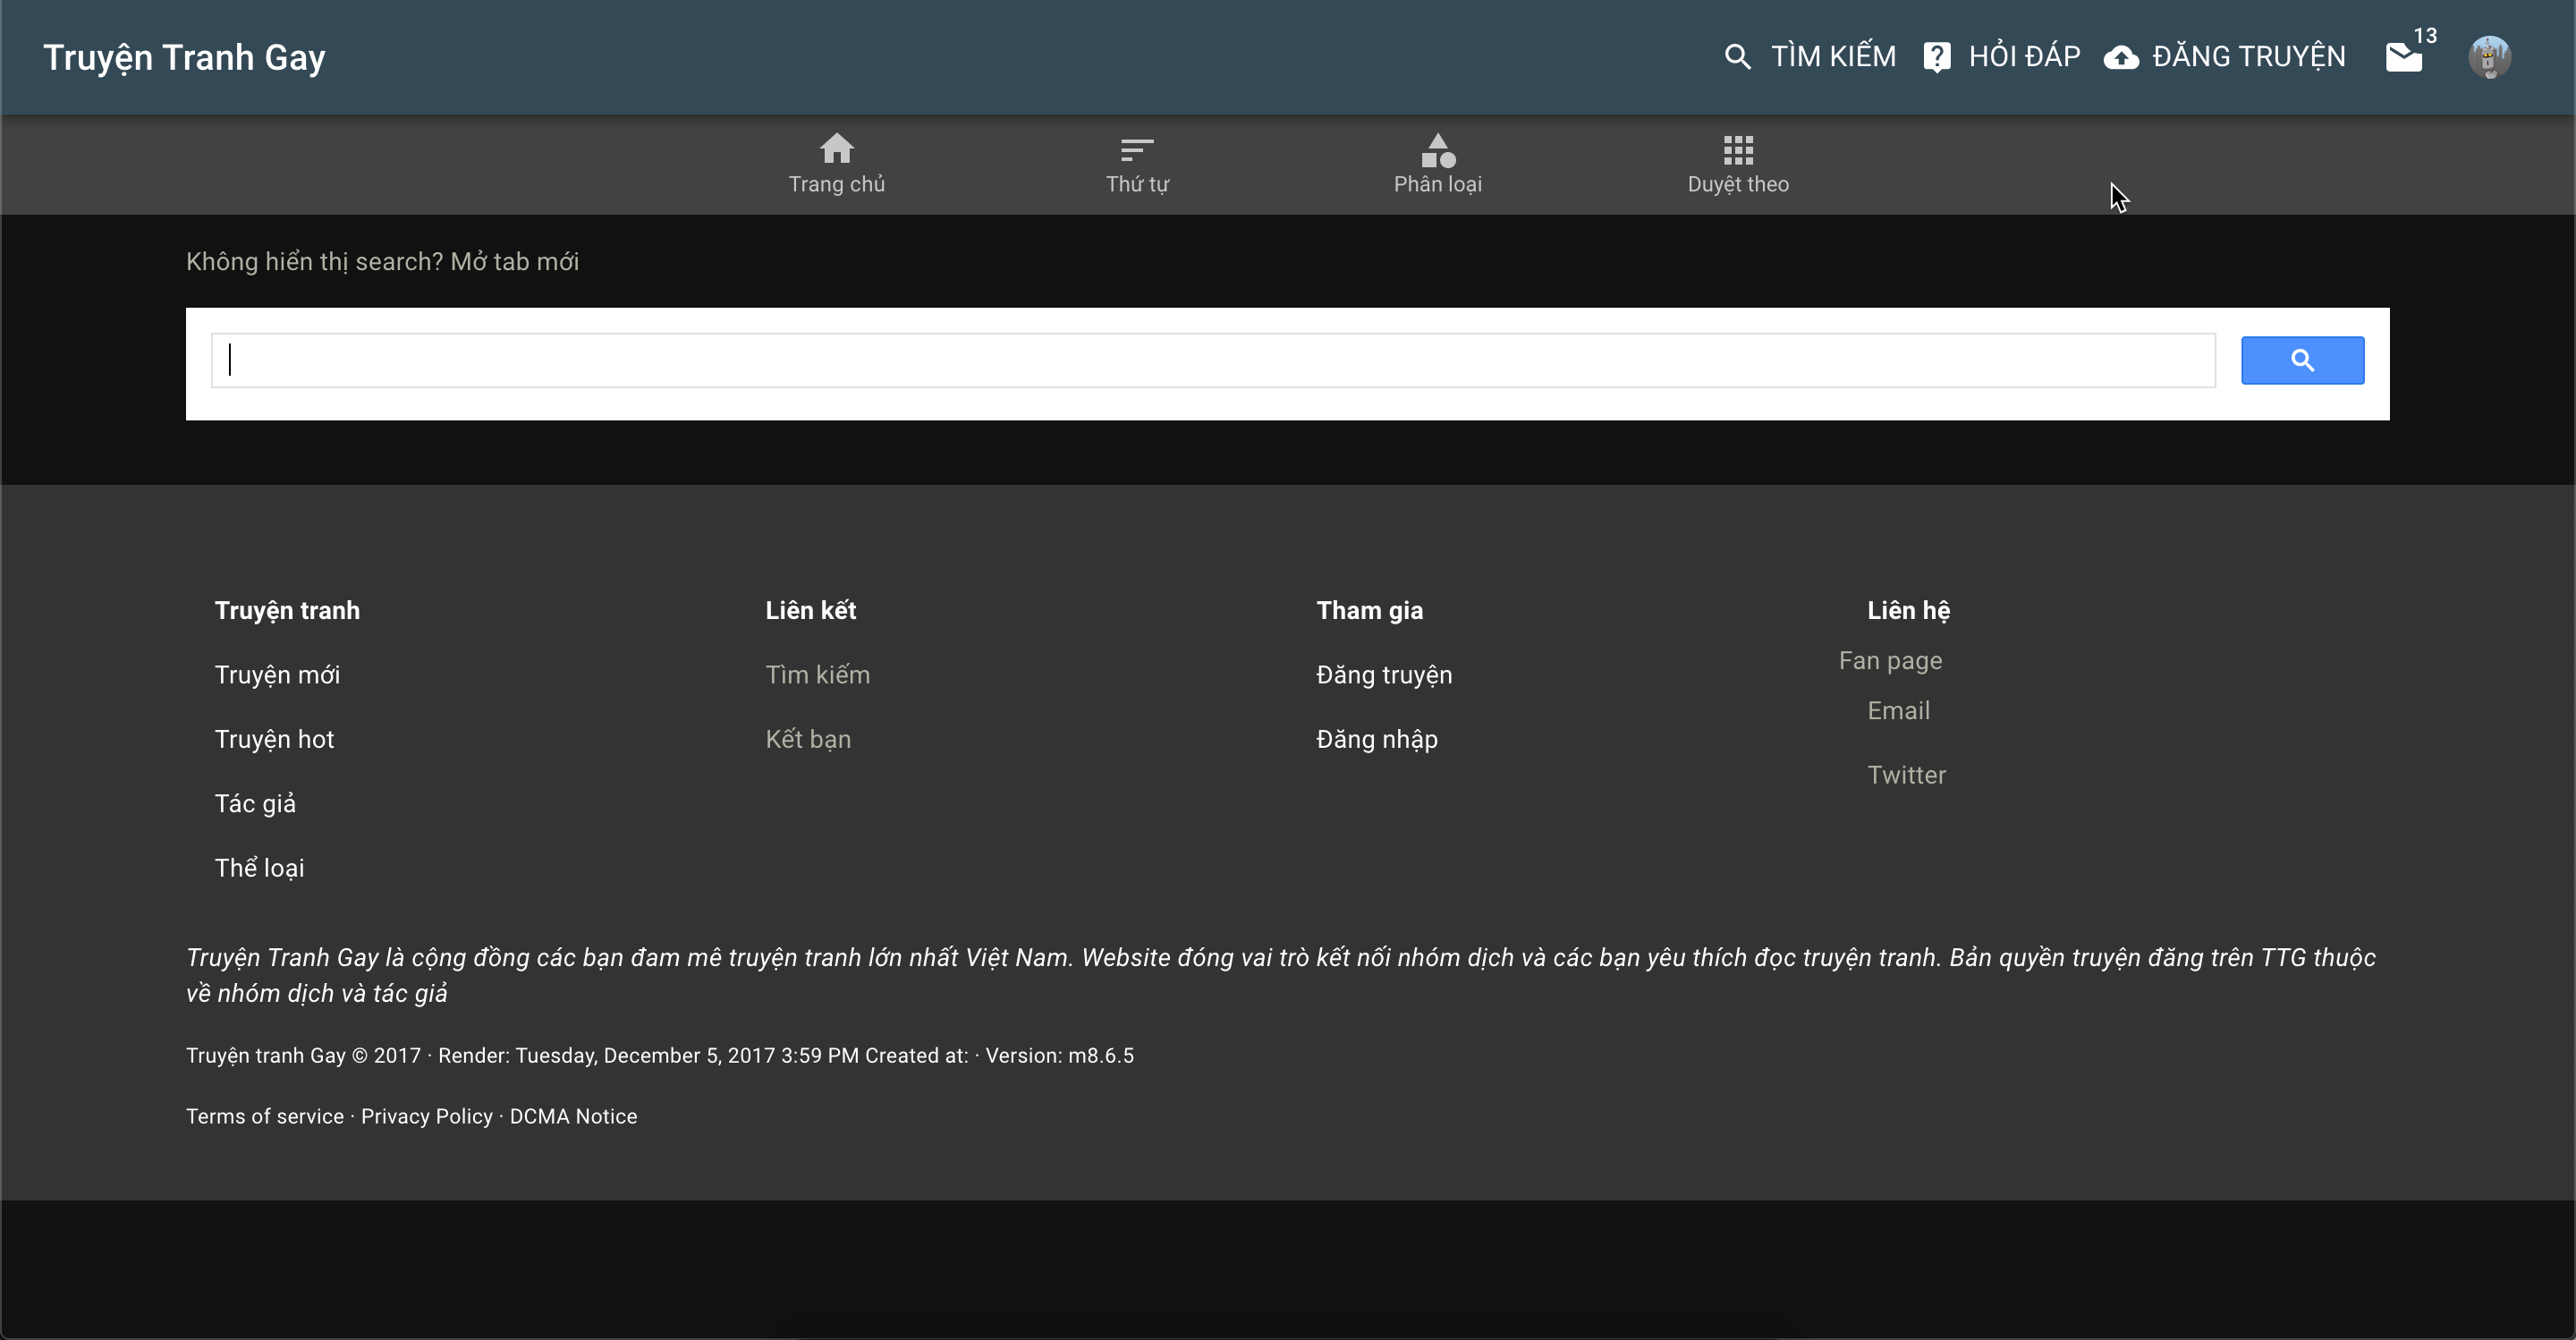The image size is (2576, 1340).
Task: Click the cloud upload ĐĂNG TRUYỆN icon
Action: click(2121, 57)
